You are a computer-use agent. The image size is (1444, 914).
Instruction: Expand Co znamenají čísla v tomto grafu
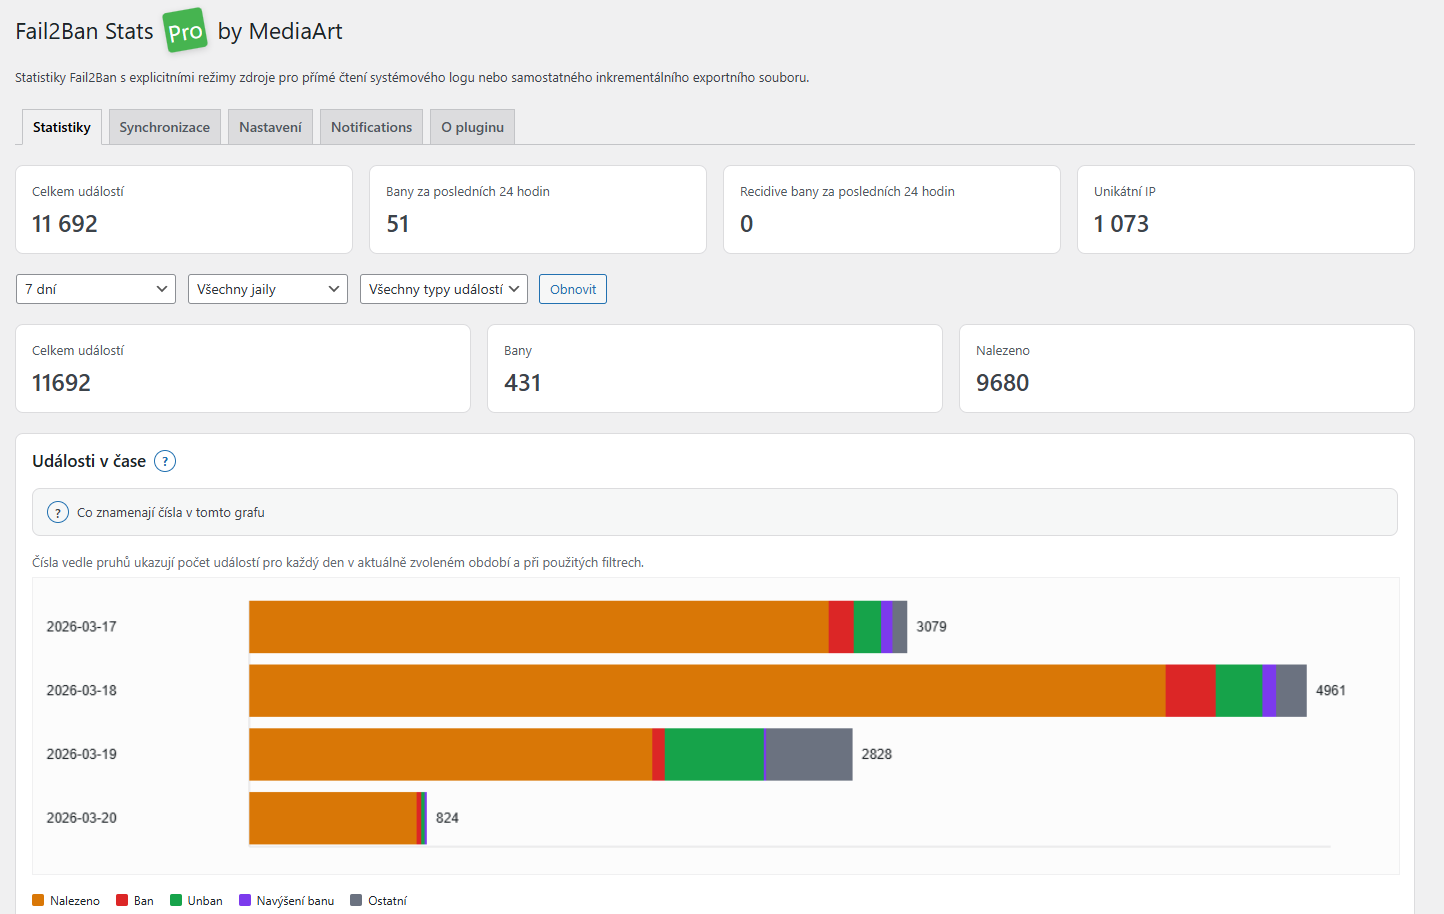[171, 512]
